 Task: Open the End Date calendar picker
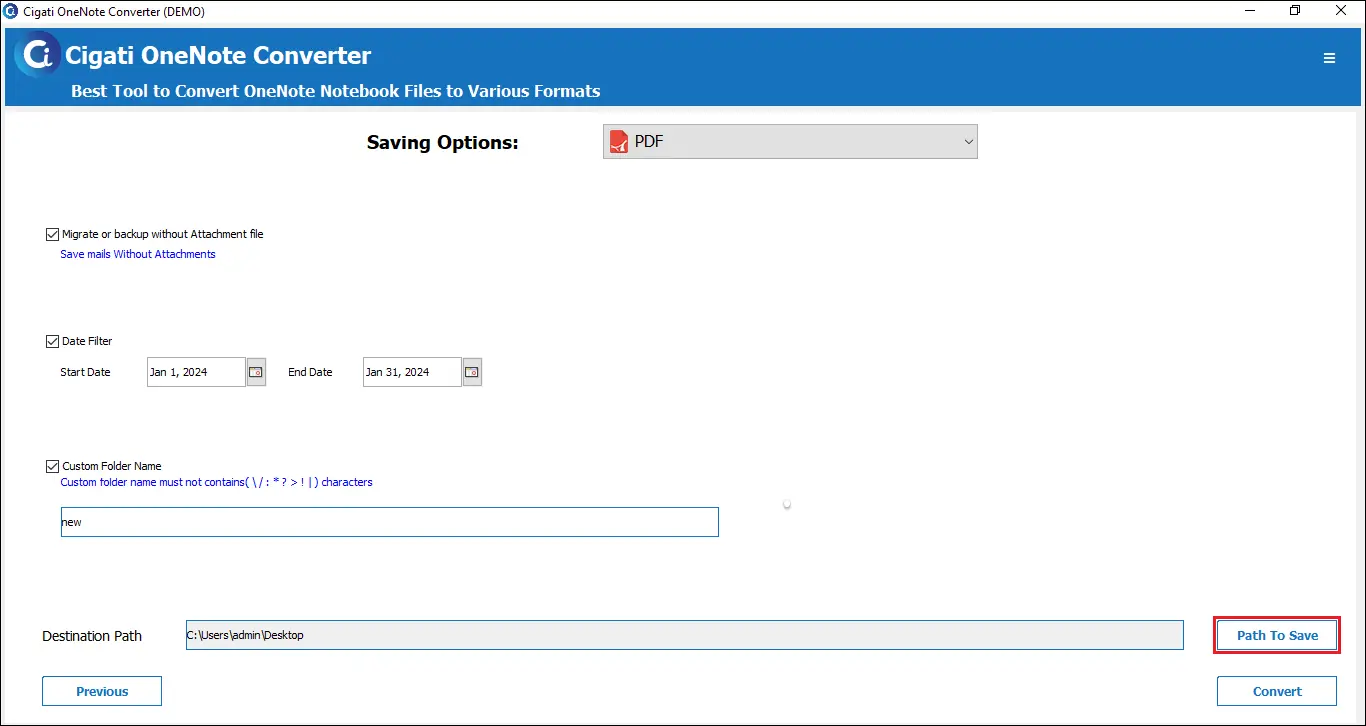pos(472,372)
